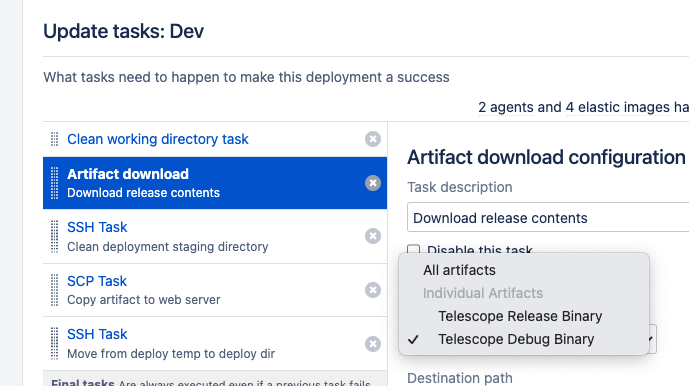Screen dimensions: 689x386
Task: Click 'Move from deploy temp to deploy dir' text
Action: click(x=171, y=353)
